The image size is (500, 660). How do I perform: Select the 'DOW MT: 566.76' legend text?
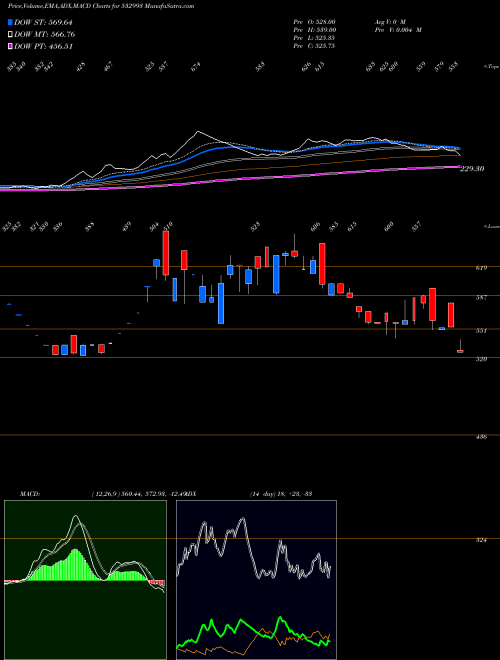45,35
